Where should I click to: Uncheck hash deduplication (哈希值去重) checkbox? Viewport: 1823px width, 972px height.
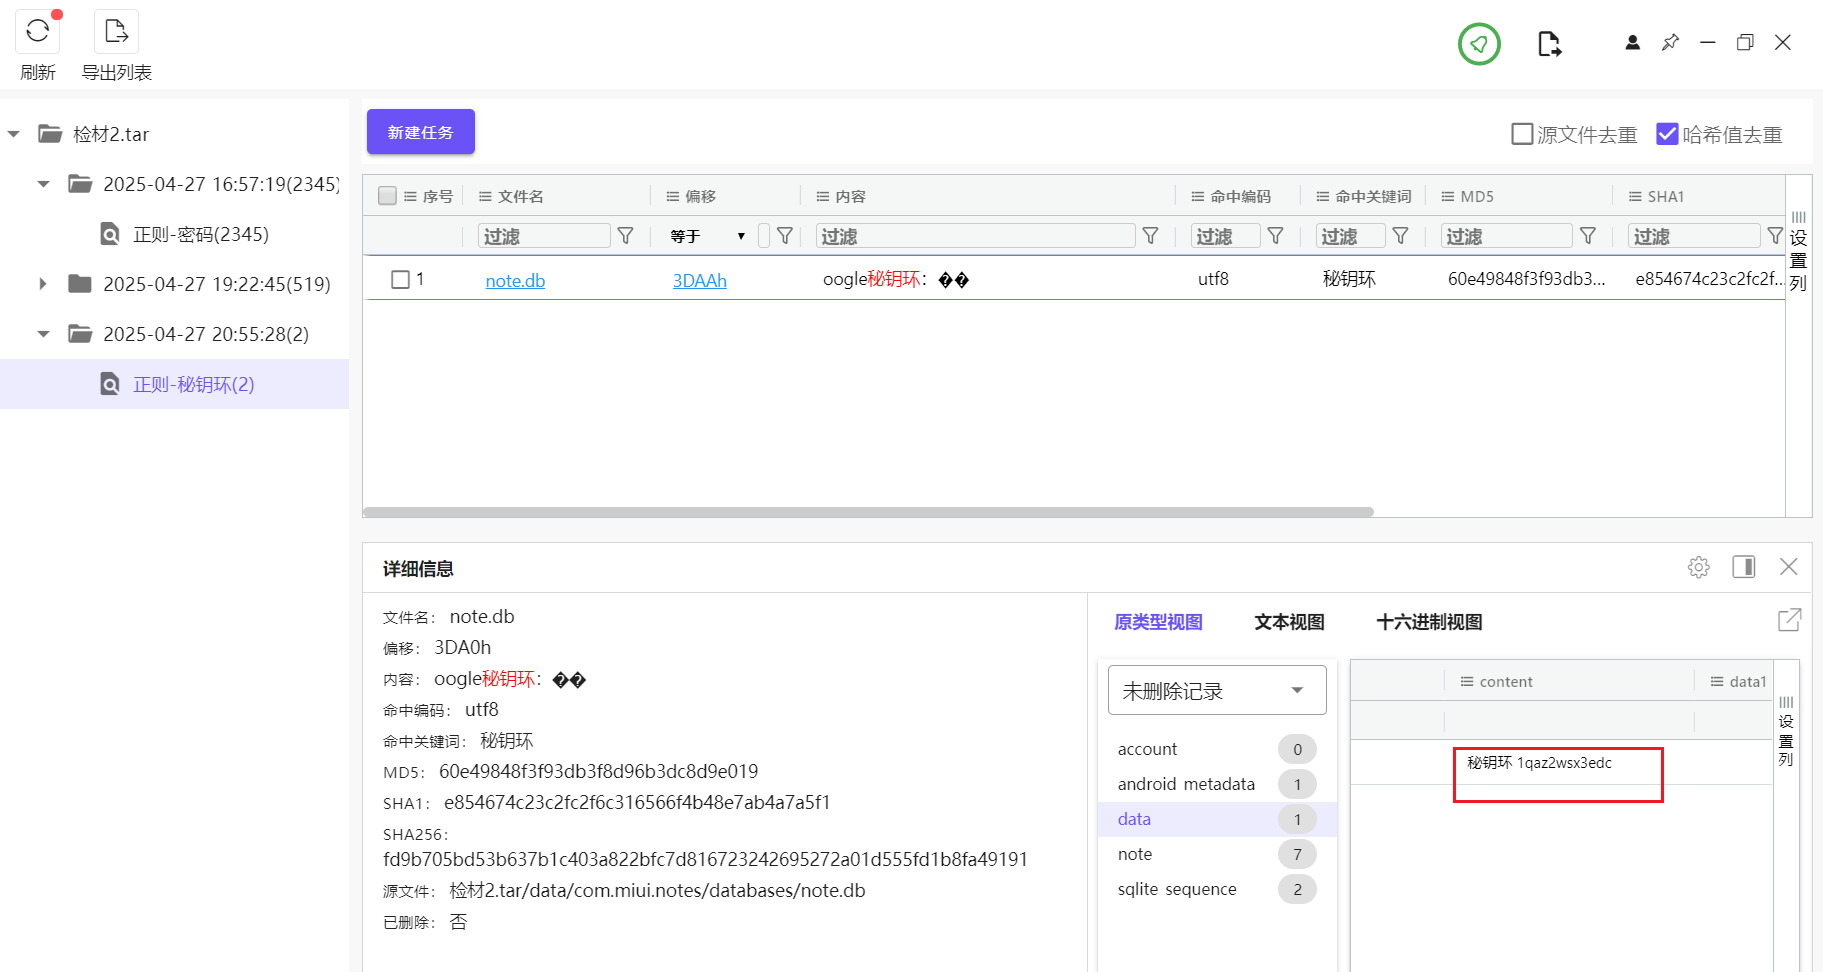coord(1667,134)
